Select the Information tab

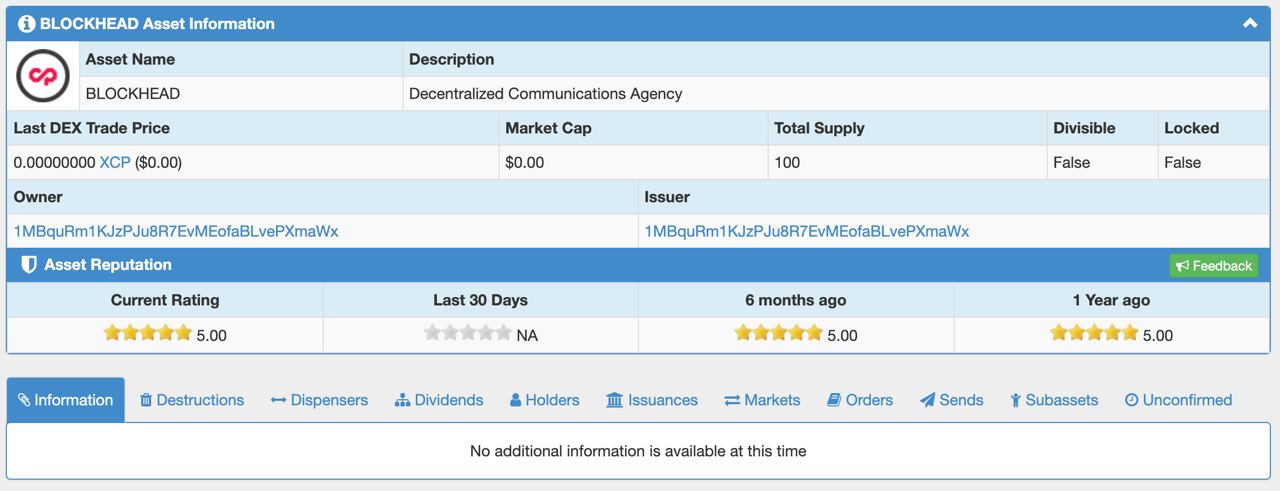66,400
